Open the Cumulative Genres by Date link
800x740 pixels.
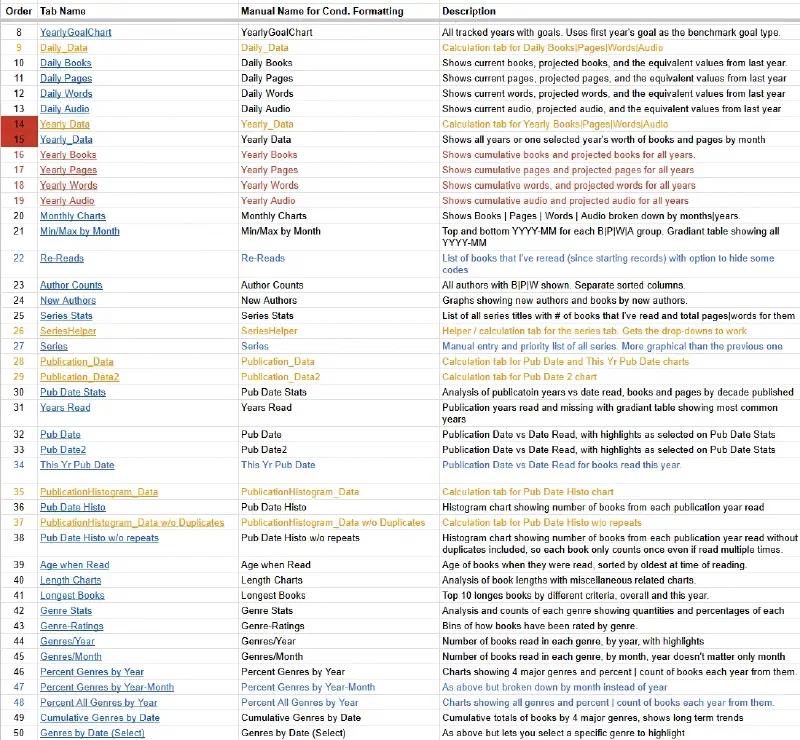click(99, 718)
